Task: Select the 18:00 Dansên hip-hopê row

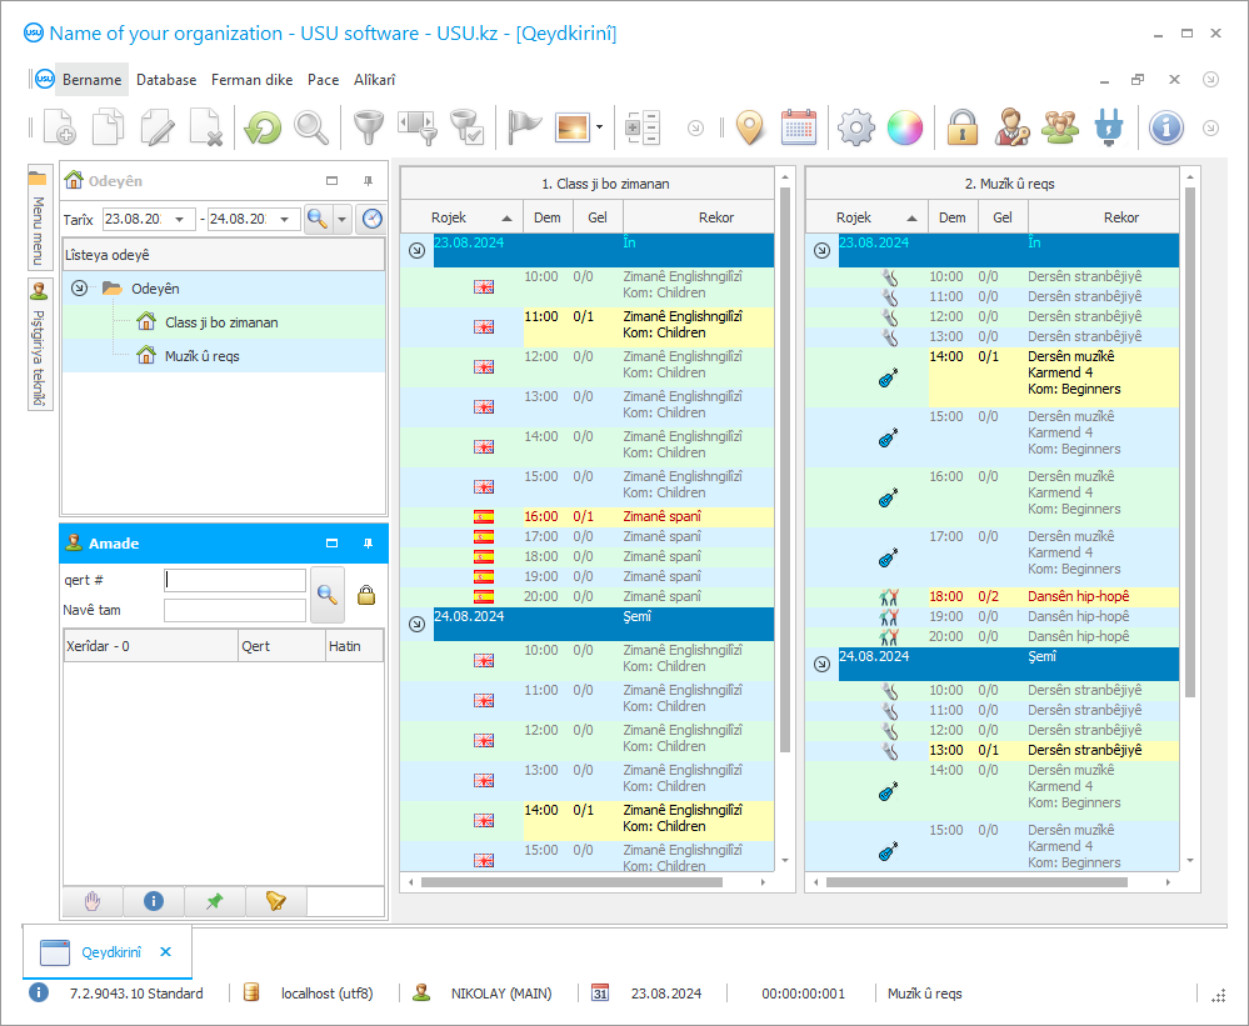Action: tap(992, 596)
